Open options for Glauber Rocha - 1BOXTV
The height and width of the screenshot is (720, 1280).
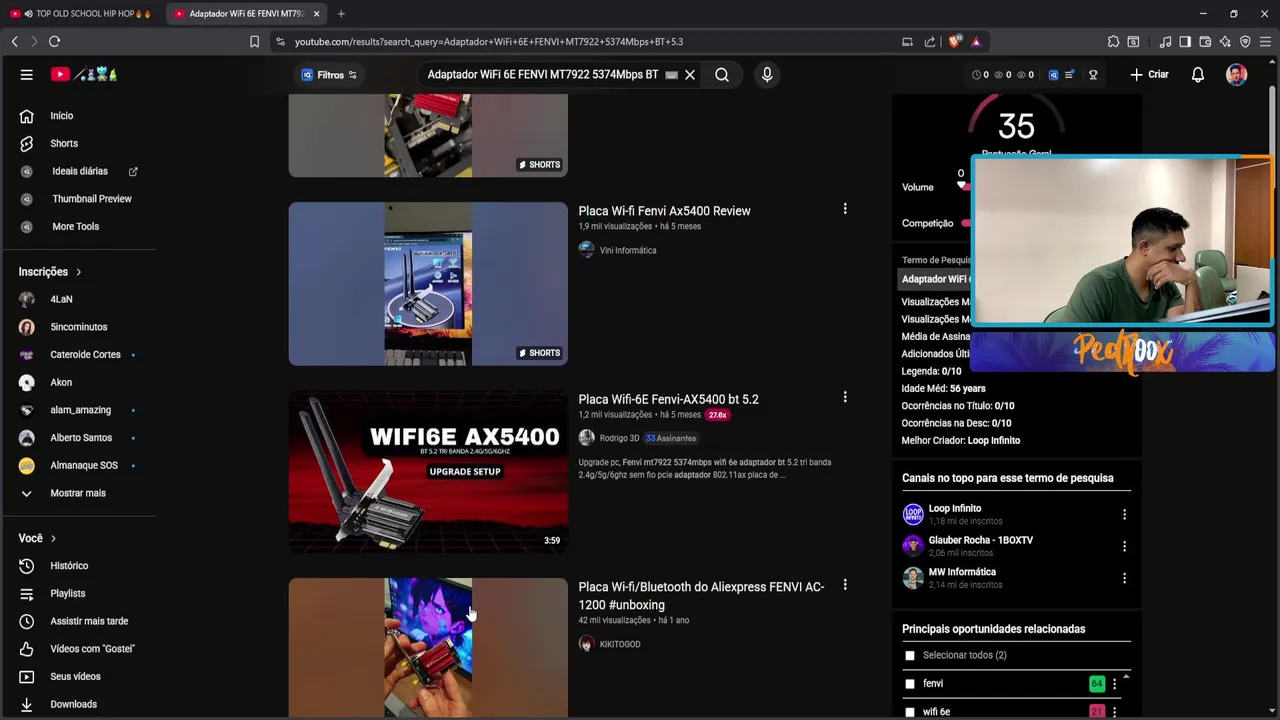point(1124,546)
